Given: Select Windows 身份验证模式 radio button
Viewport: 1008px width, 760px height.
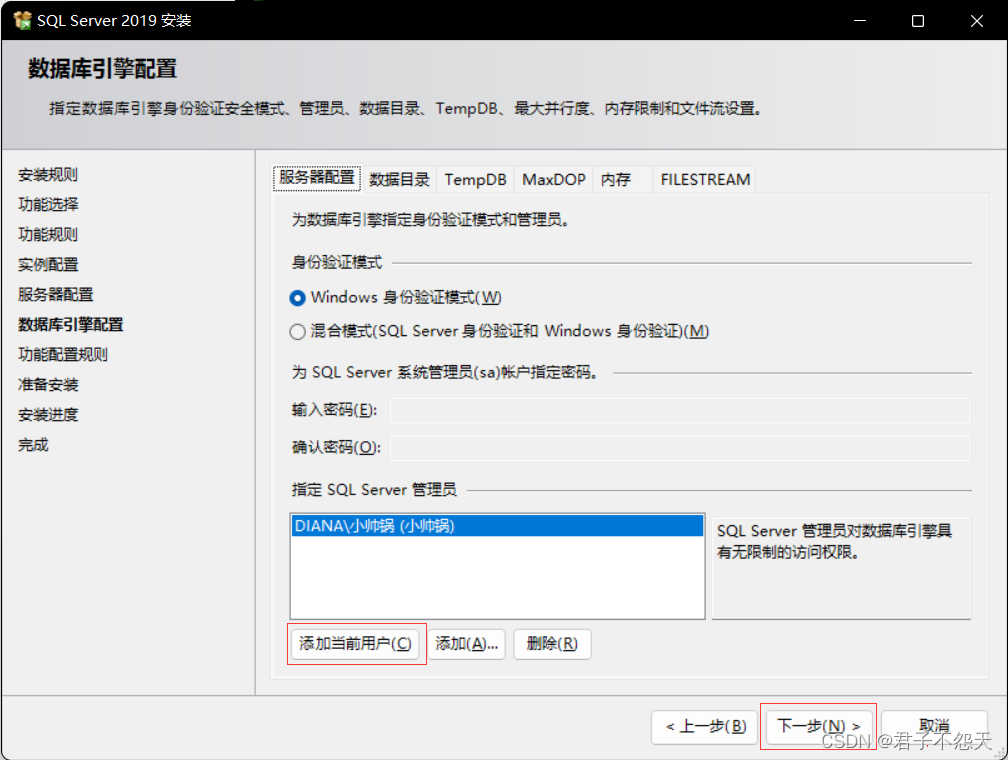Looking at the screenshot, I should 297,298.
